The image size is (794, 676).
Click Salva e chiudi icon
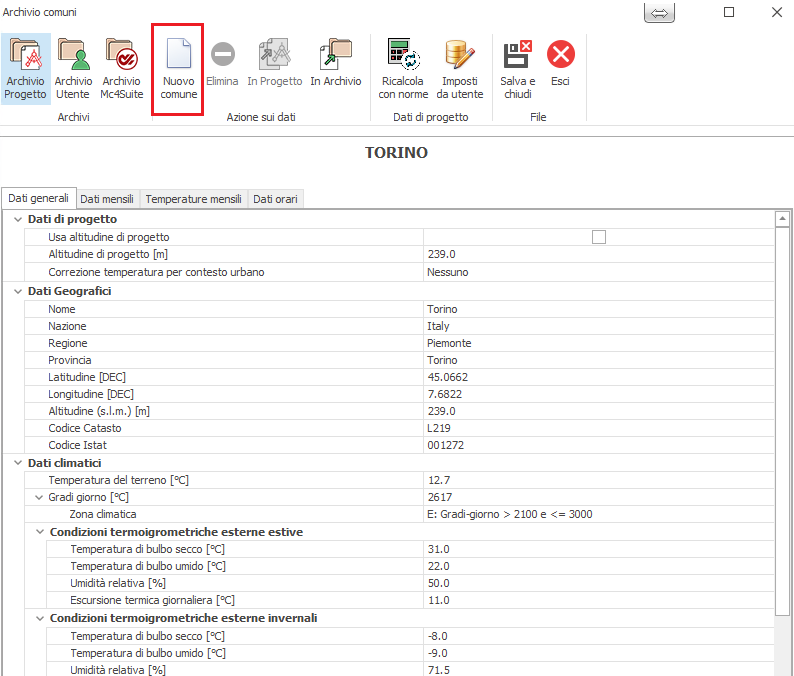(517, 68)
